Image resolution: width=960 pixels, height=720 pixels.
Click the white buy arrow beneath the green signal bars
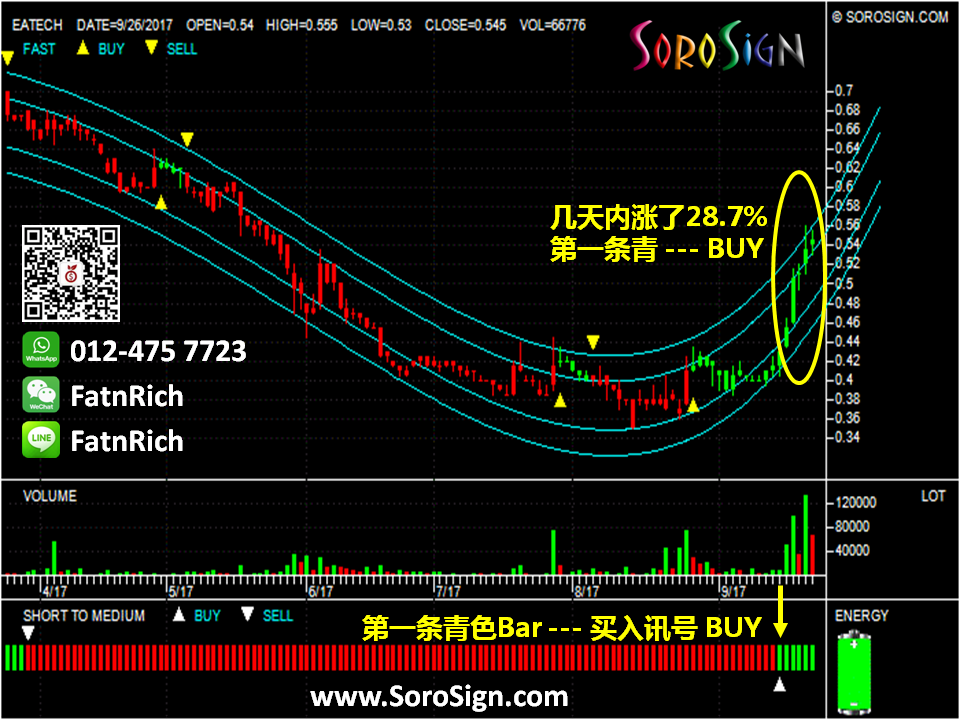[779, 684]
